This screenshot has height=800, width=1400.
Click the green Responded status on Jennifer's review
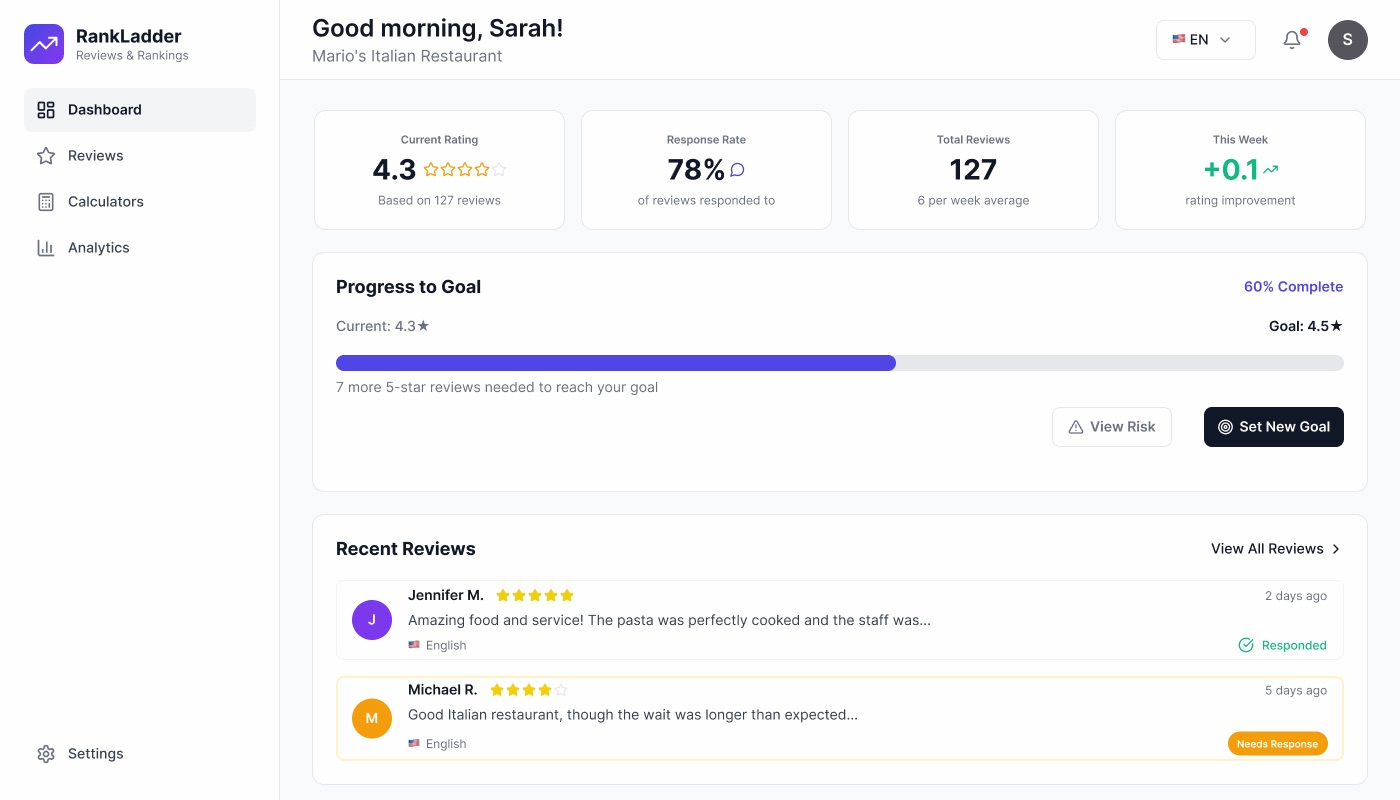(1283, 645)
